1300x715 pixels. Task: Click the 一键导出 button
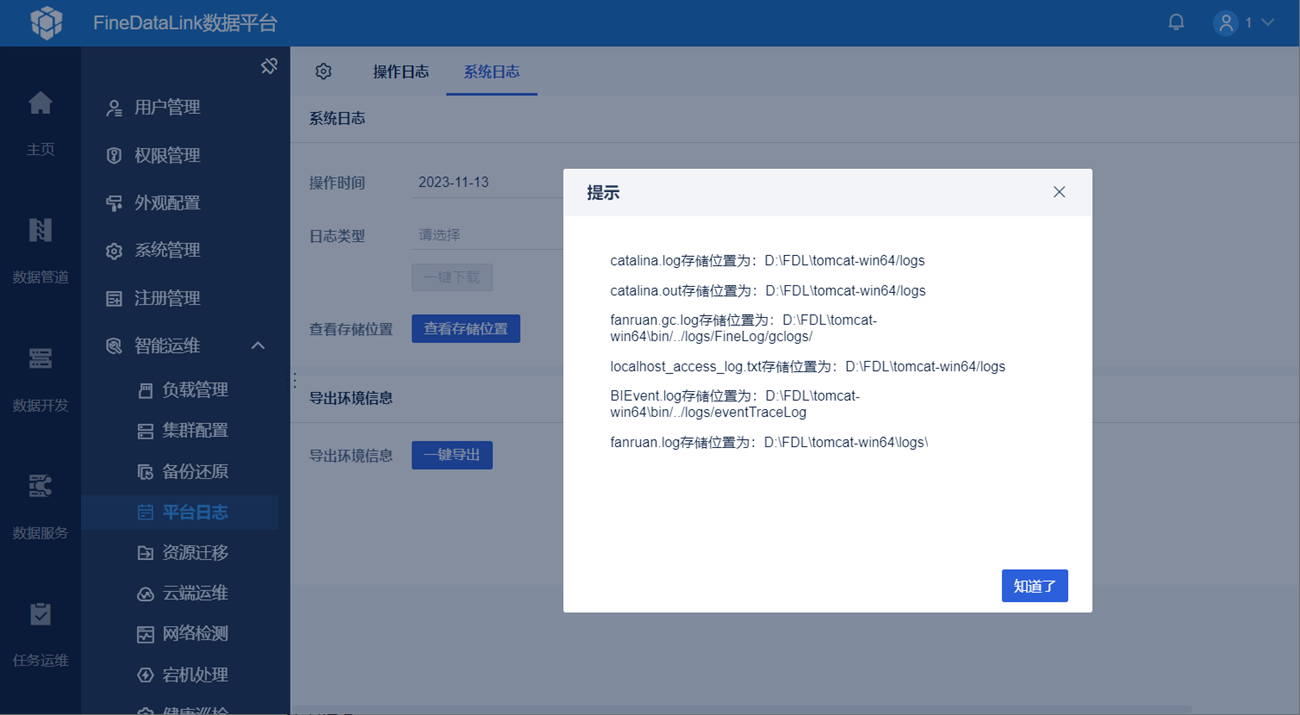point(452,455)
